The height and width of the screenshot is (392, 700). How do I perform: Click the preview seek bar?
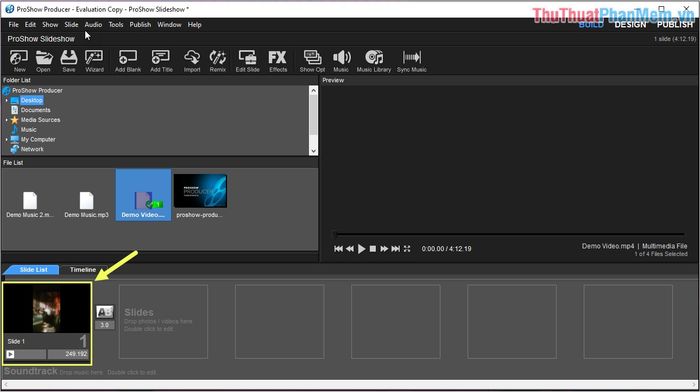coord(510,234)
